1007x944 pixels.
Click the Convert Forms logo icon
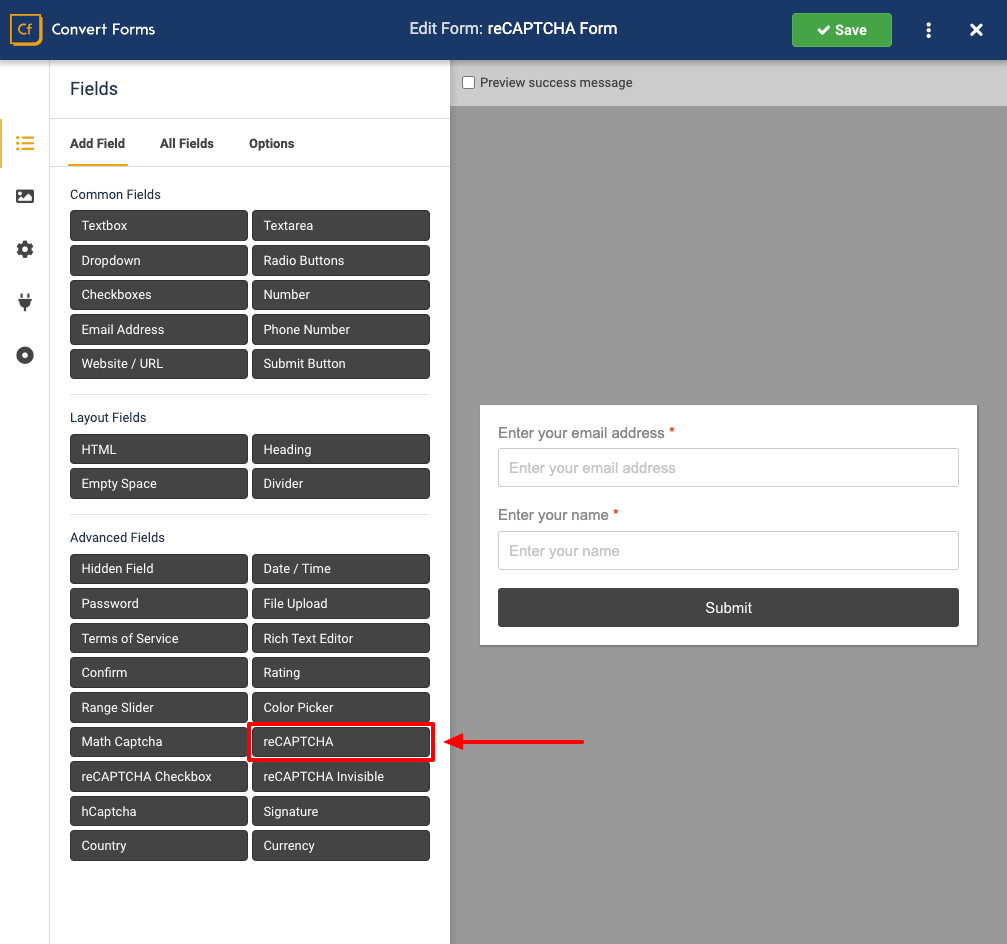click(26, 30)
